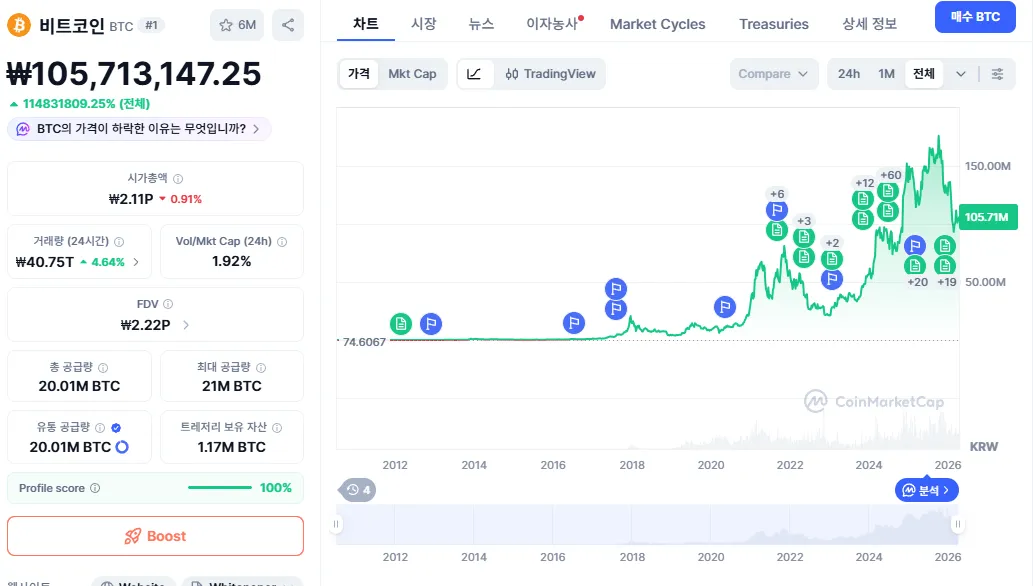This screenshot has width=1033, height=586.
Task: Click the market cap info icon
Action: coord(178,179)
